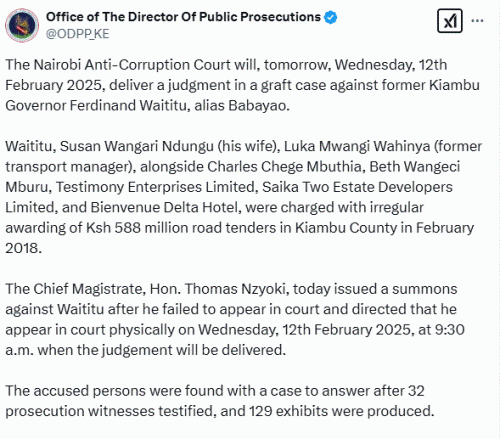The height and width of the screenshot is (439, 500).
Task: Open the Grok explain-post icon
Action: [x=450, y=21]
